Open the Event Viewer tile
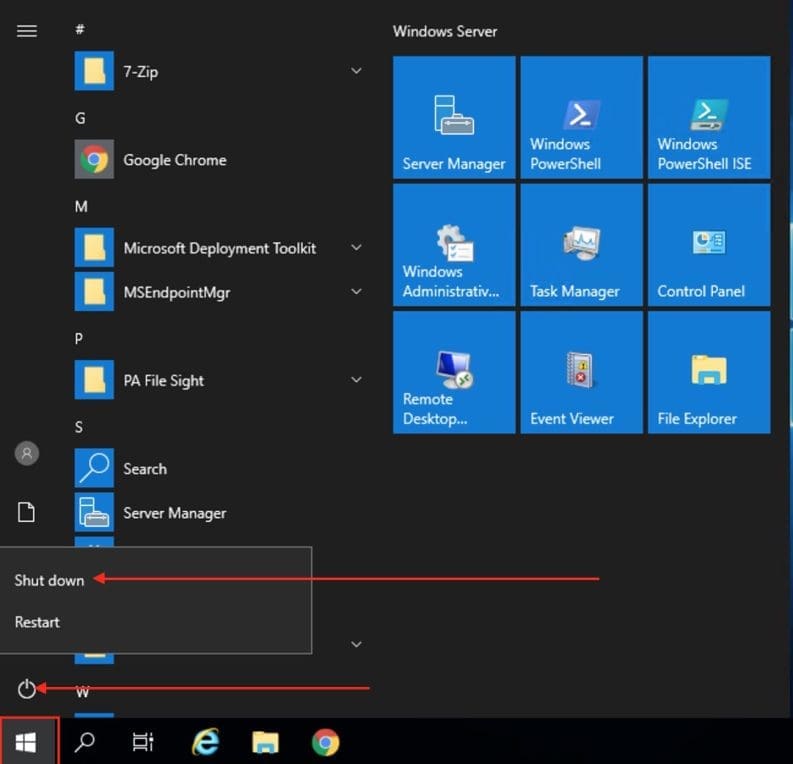Viewport: 793px width, 764px height. [x=581, y=372]
